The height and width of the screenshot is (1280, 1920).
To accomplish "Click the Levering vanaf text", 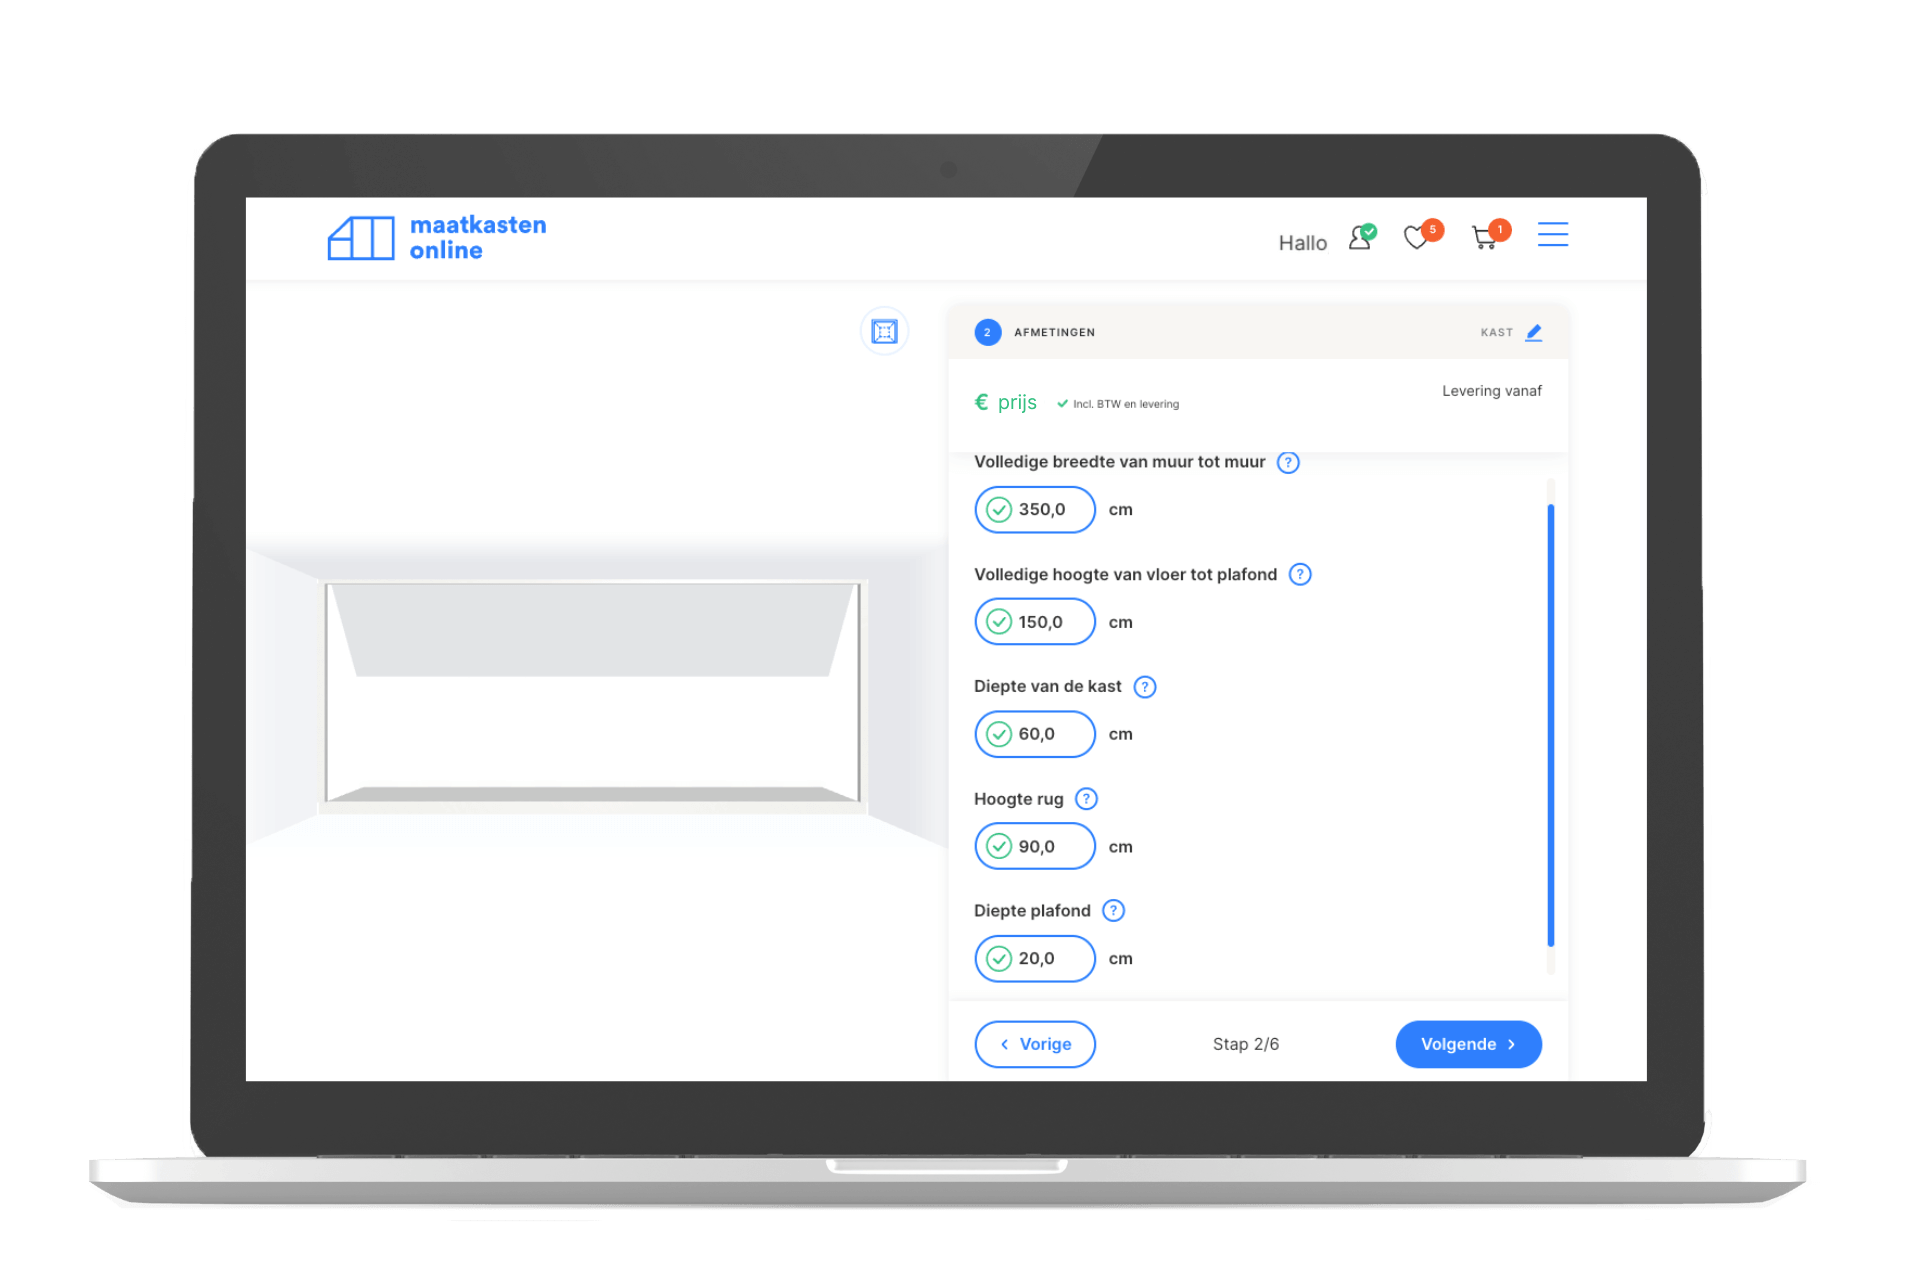I will coord(1491,391).
